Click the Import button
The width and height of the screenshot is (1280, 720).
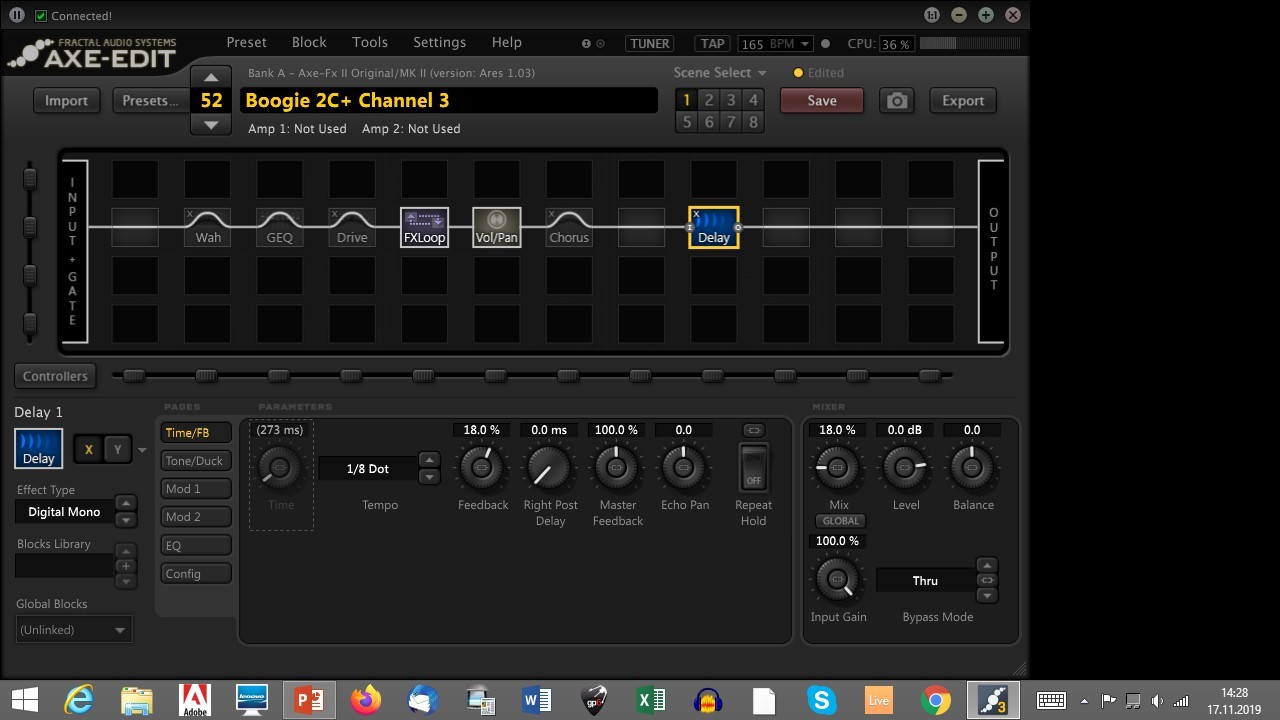66,101
